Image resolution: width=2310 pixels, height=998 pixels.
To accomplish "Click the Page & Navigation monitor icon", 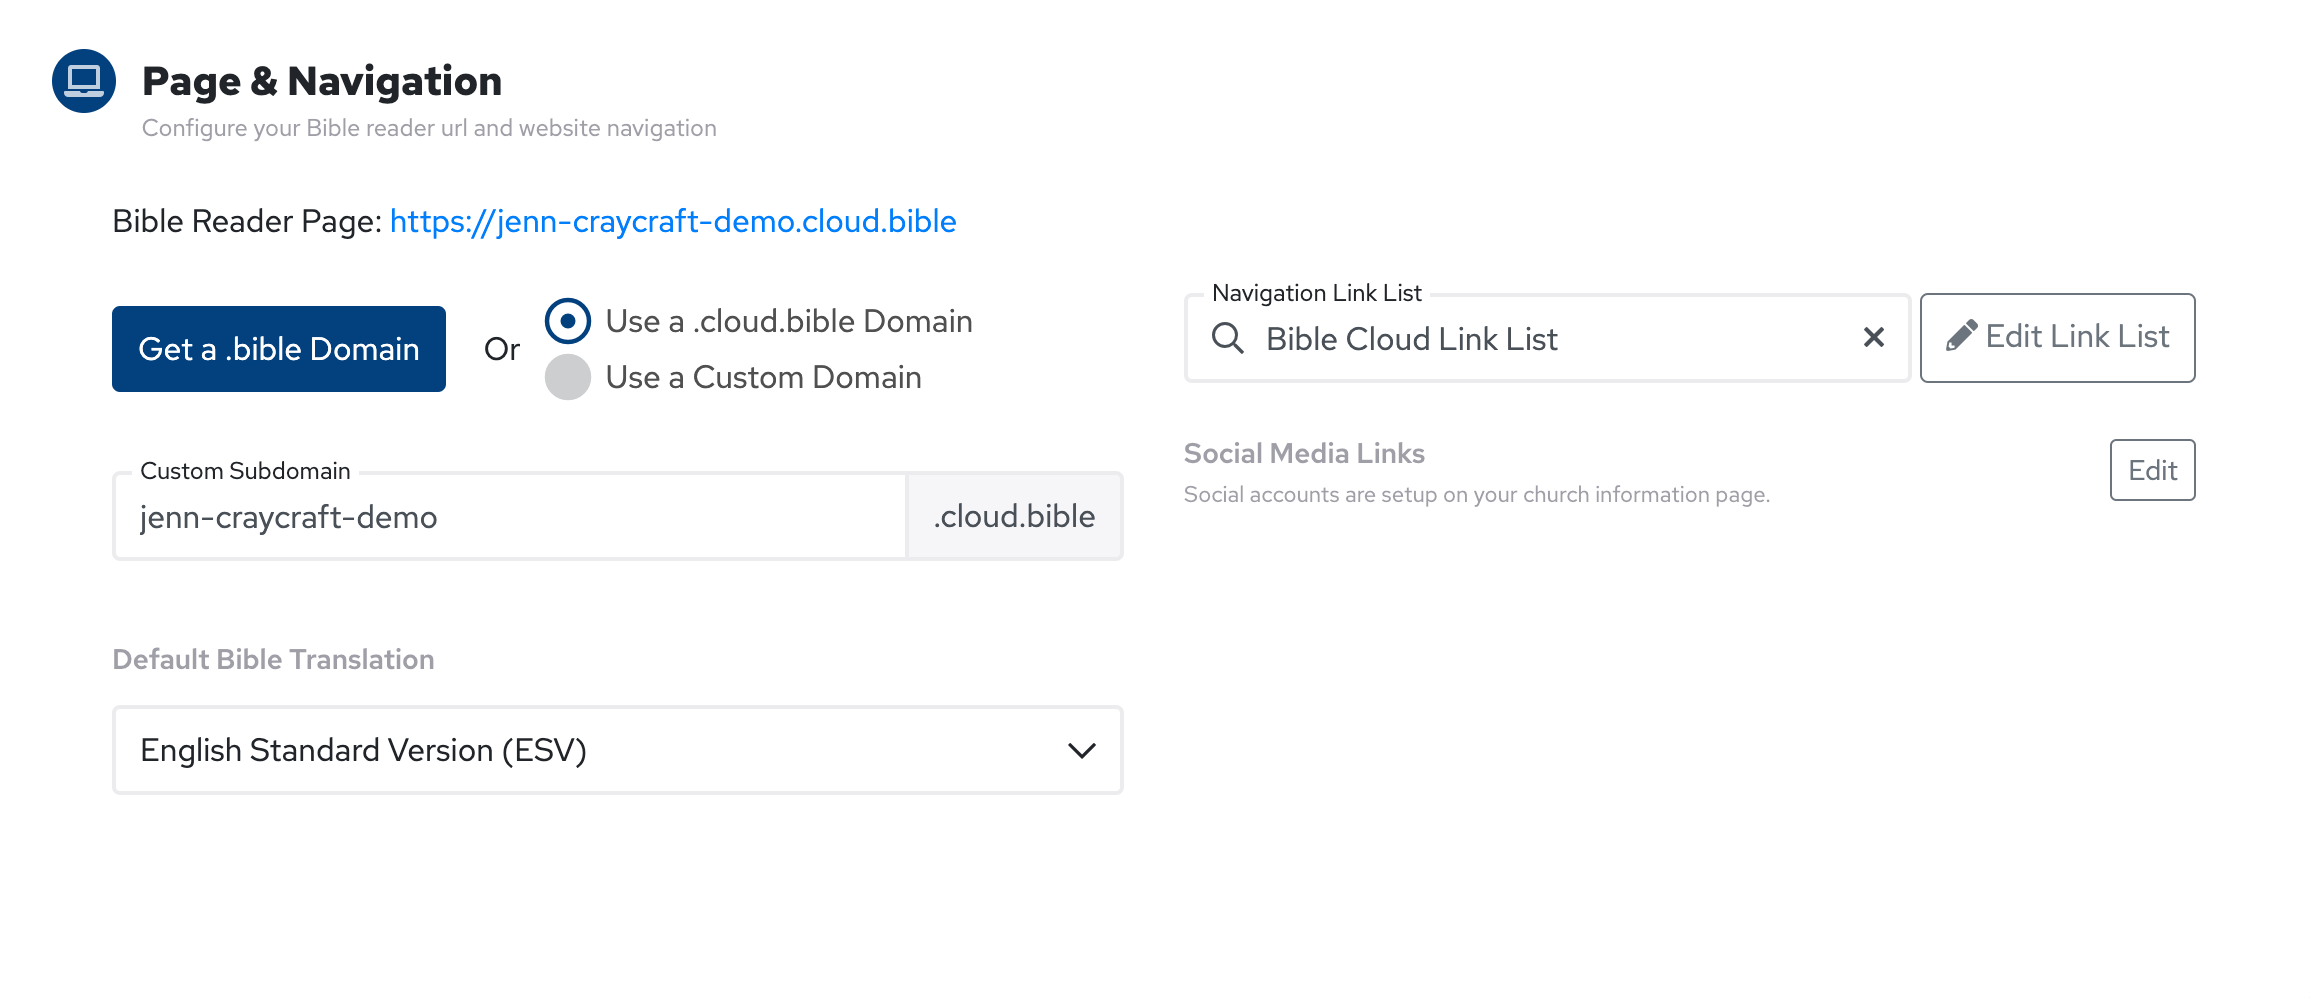I will [x=83, y=83].
